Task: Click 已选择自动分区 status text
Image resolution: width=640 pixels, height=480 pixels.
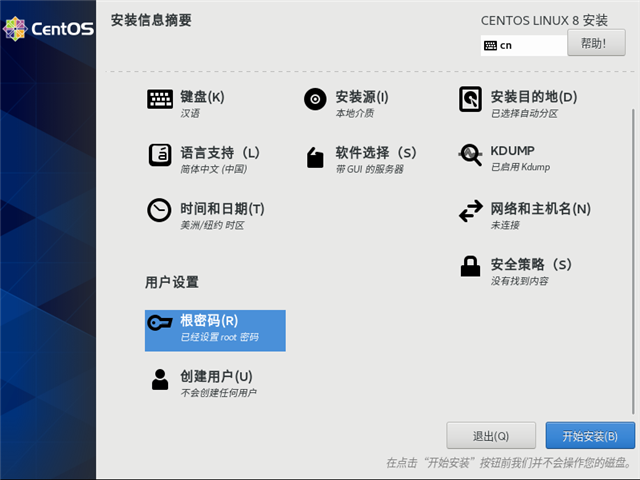Action: pos(524,113)
